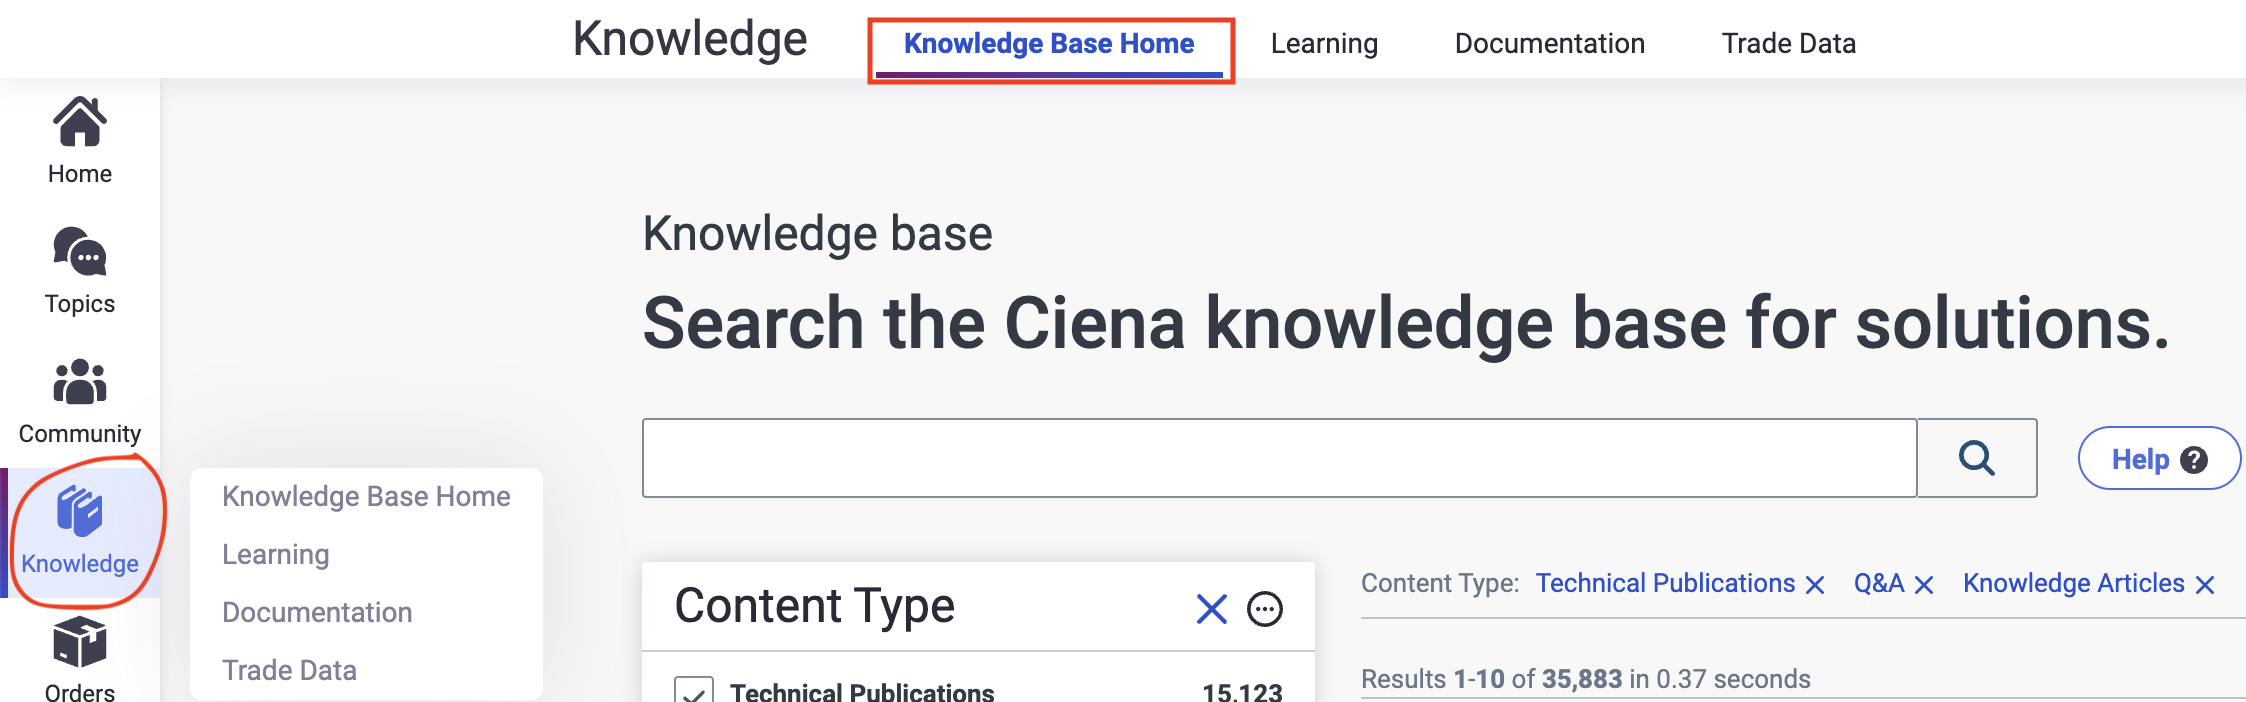The image size is (2246, 702).
Task: Switch to the Learning tab
Action: pos(1324,42)
